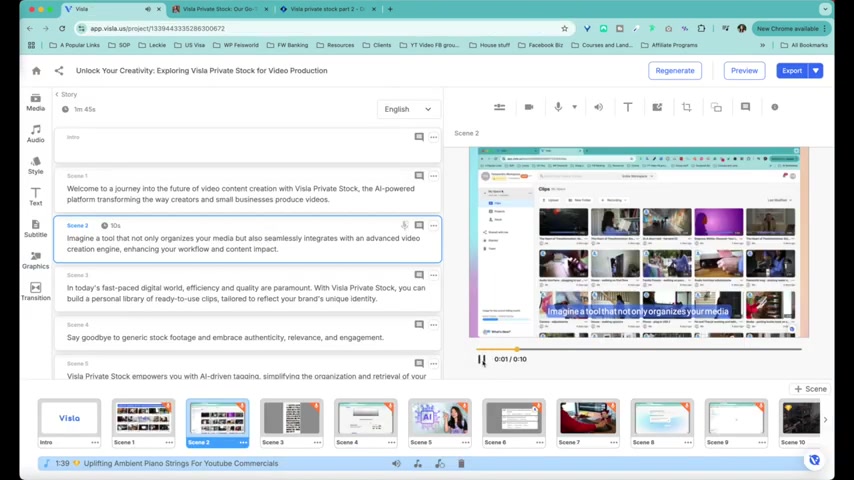The width and height of the screenshot is (854, 480).
Task: Open Scene 2 thumbnail options menu
Action: [x=243, y=442]
